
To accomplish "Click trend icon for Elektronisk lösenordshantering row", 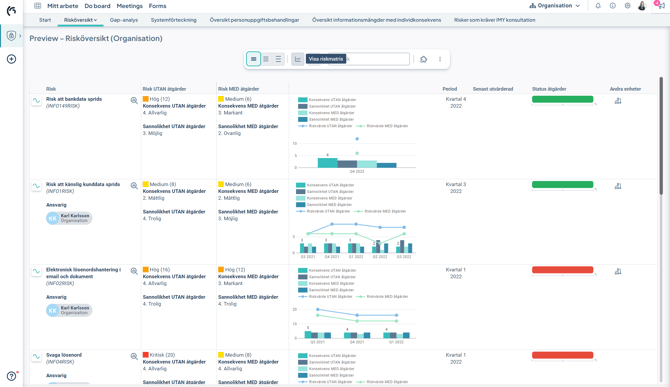I will (36, 271).
